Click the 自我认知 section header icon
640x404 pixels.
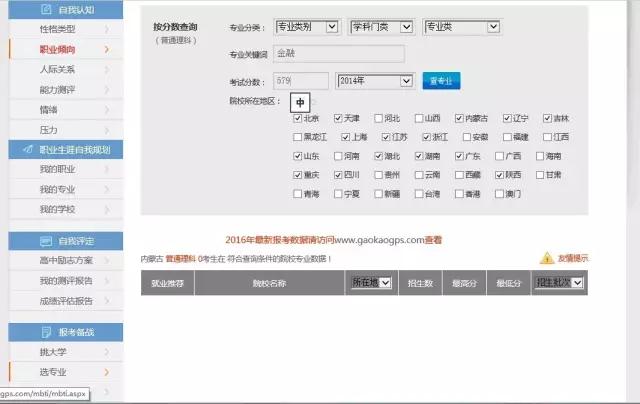49,9
